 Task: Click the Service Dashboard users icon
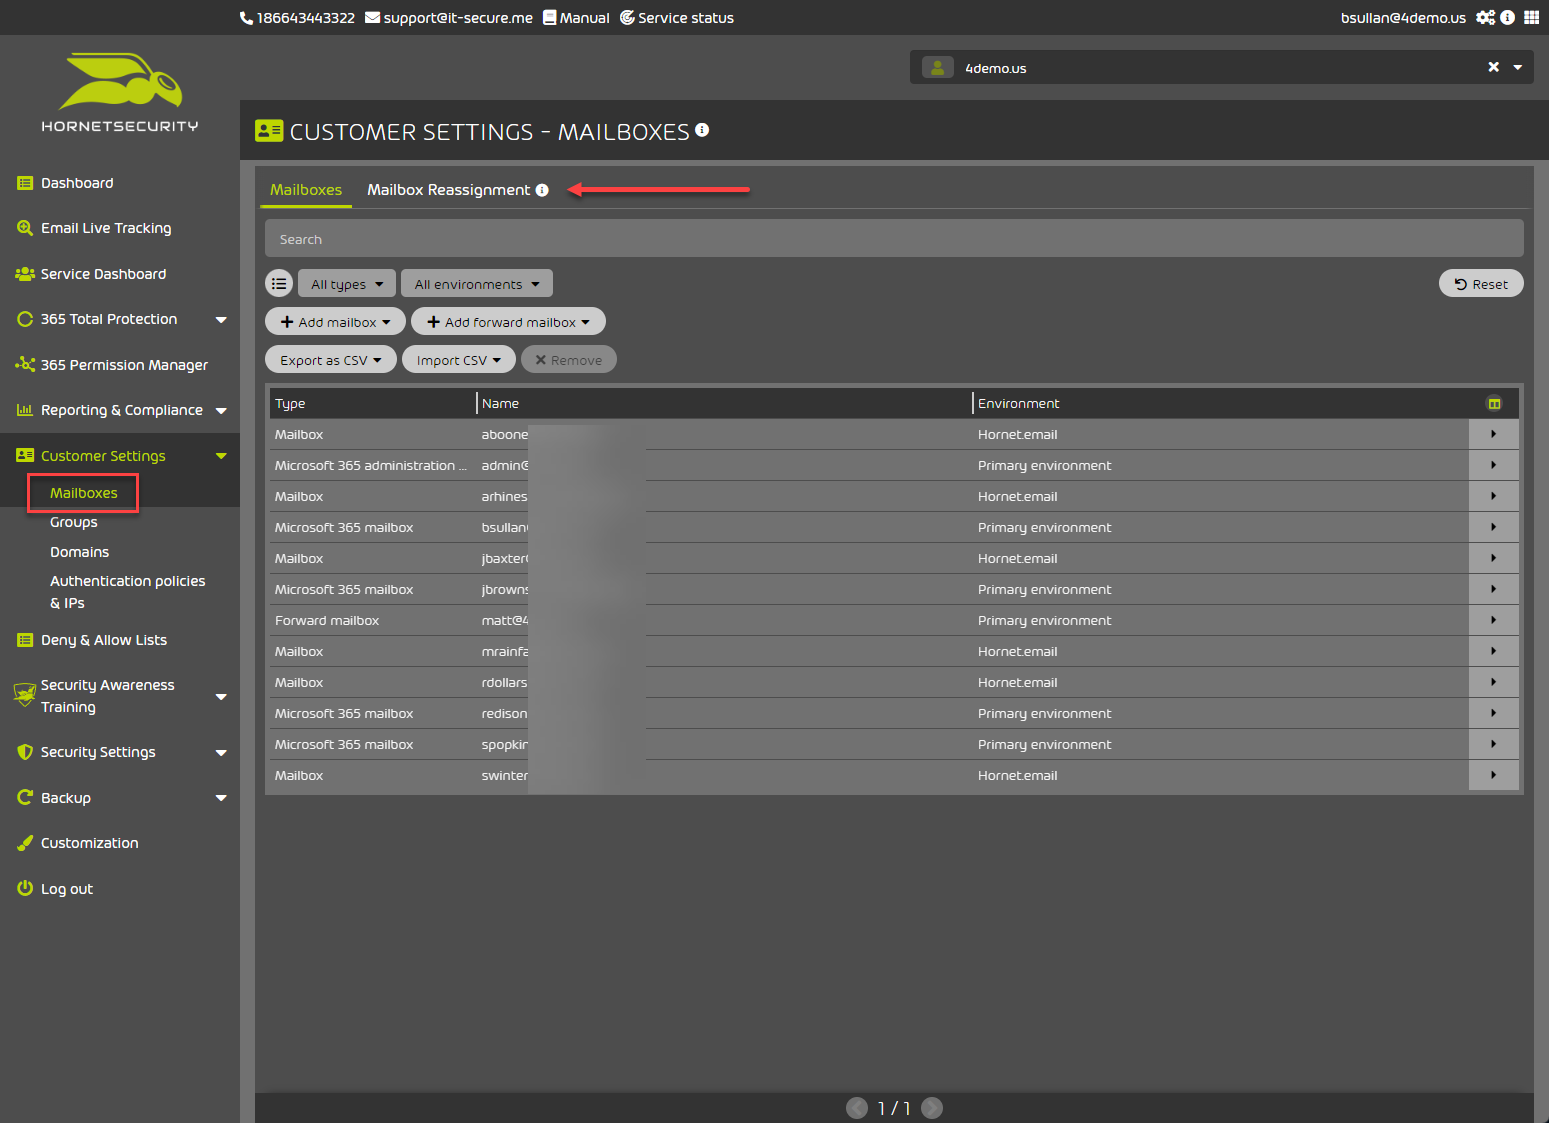(25, 274)
